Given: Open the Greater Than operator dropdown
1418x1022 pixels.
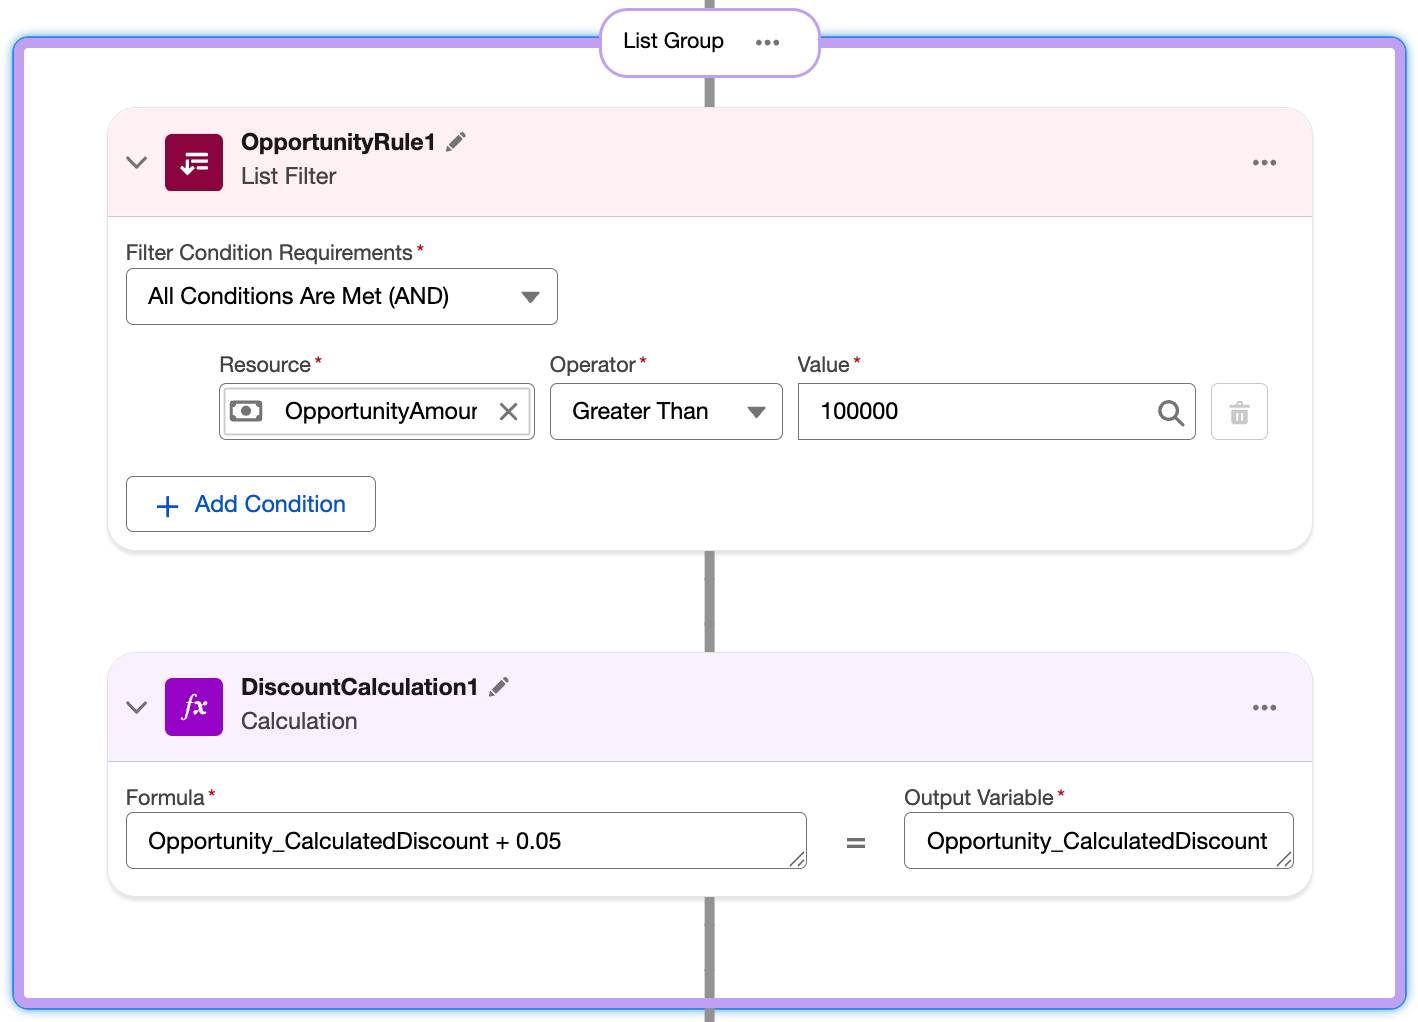Looking at the screenshot, I should (666, 411).
